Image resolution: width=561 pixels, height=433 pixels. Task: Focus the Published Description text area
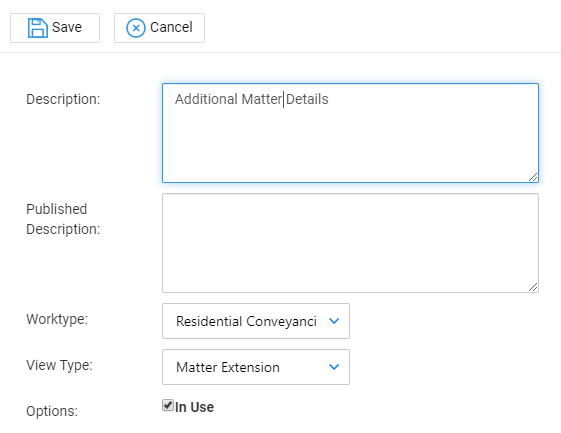350,243
